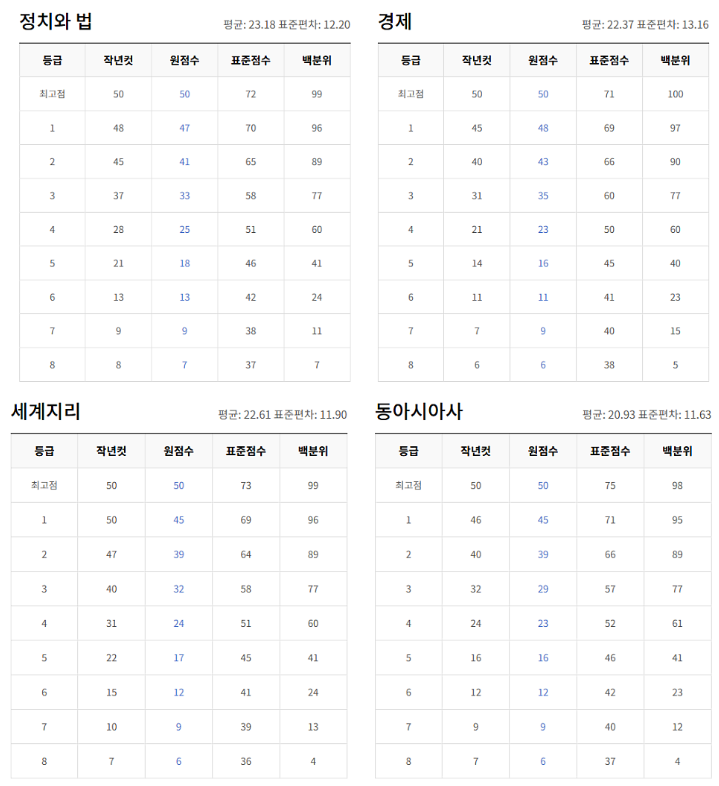The width and height of the screenshot is (719, 786).
Task: Select the 원점수 header in 동아시아사 table
Action: (543, 451)
